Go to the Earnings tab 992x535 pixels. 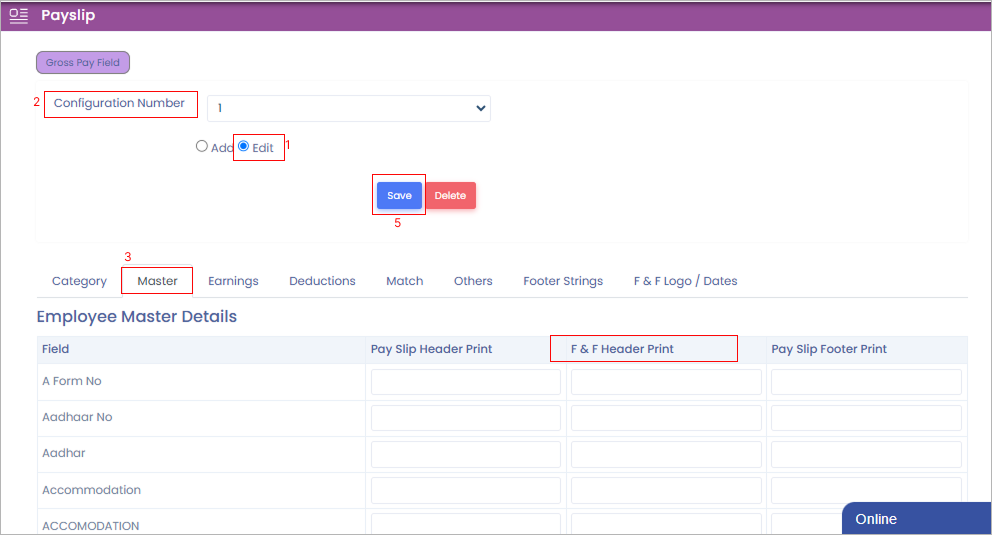pyautogui.click(x=233, y=281)
